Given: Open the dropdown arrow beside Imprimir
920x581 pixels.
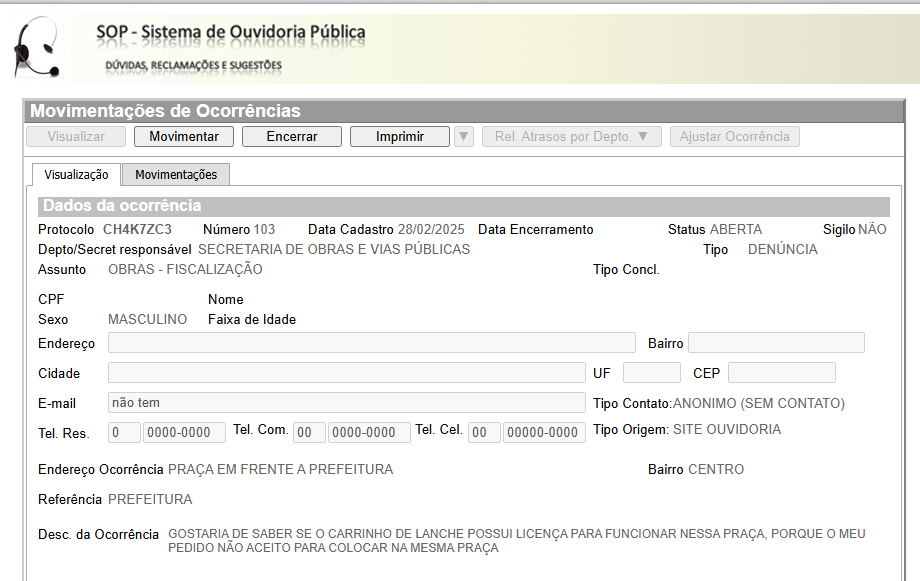Looking at the screenshot, I should tap(463, 137).
